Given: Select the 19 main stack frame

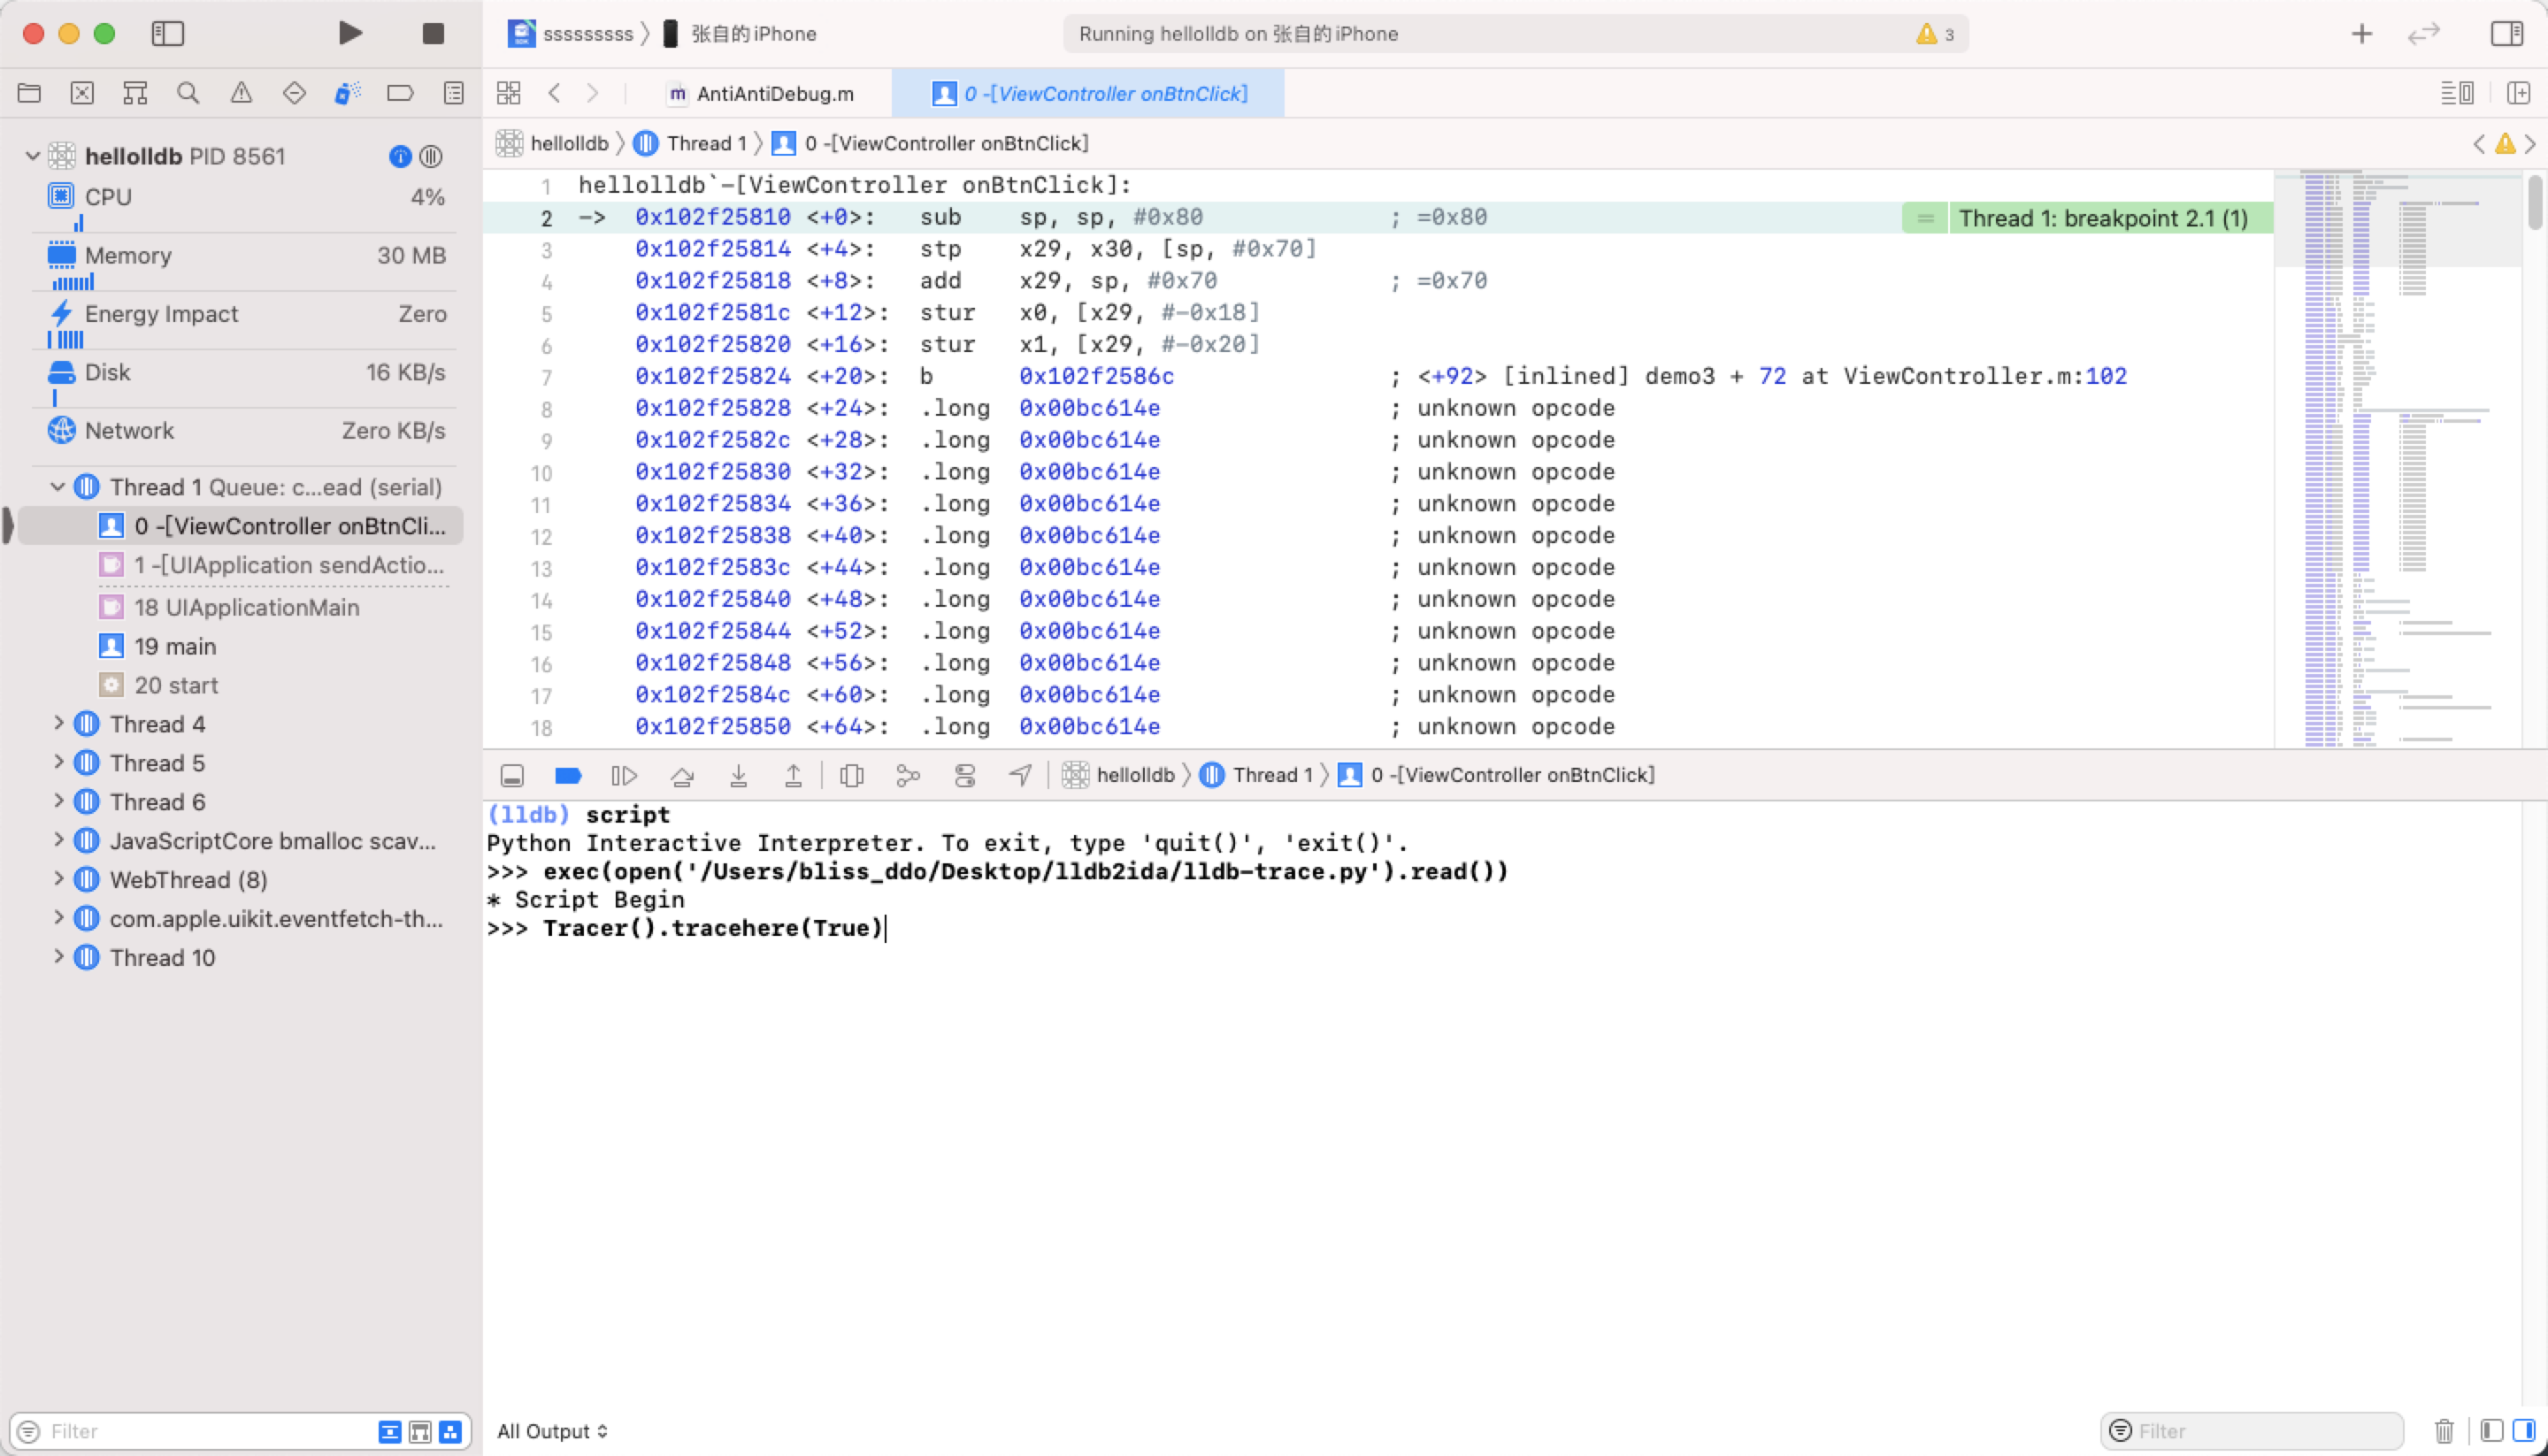Looking at the screenshot, I should coord(175,646).
